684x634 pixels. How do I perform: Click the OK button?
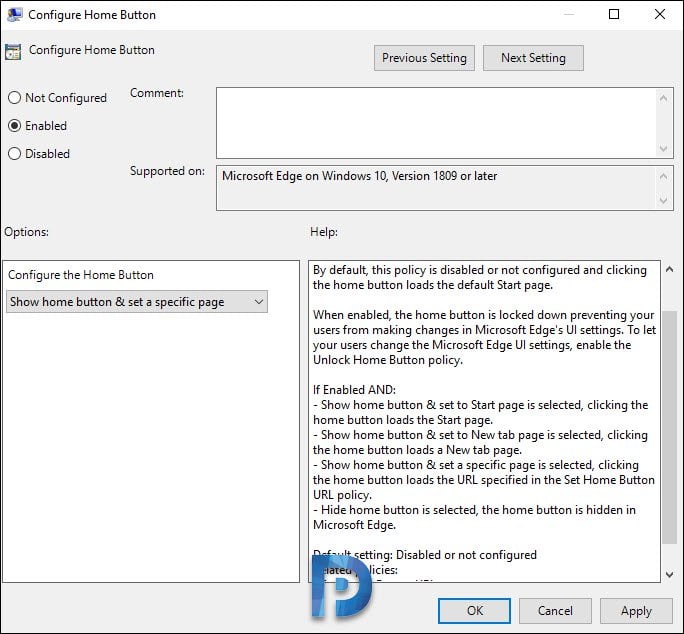[474, 610]
